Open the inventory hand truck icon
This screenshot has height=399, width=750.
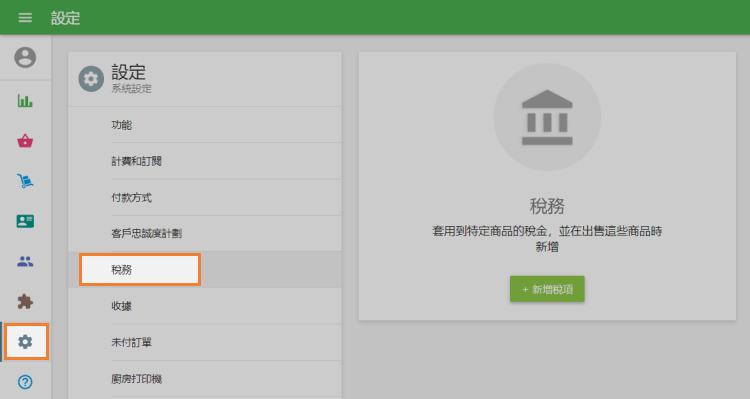pos(25,181)
